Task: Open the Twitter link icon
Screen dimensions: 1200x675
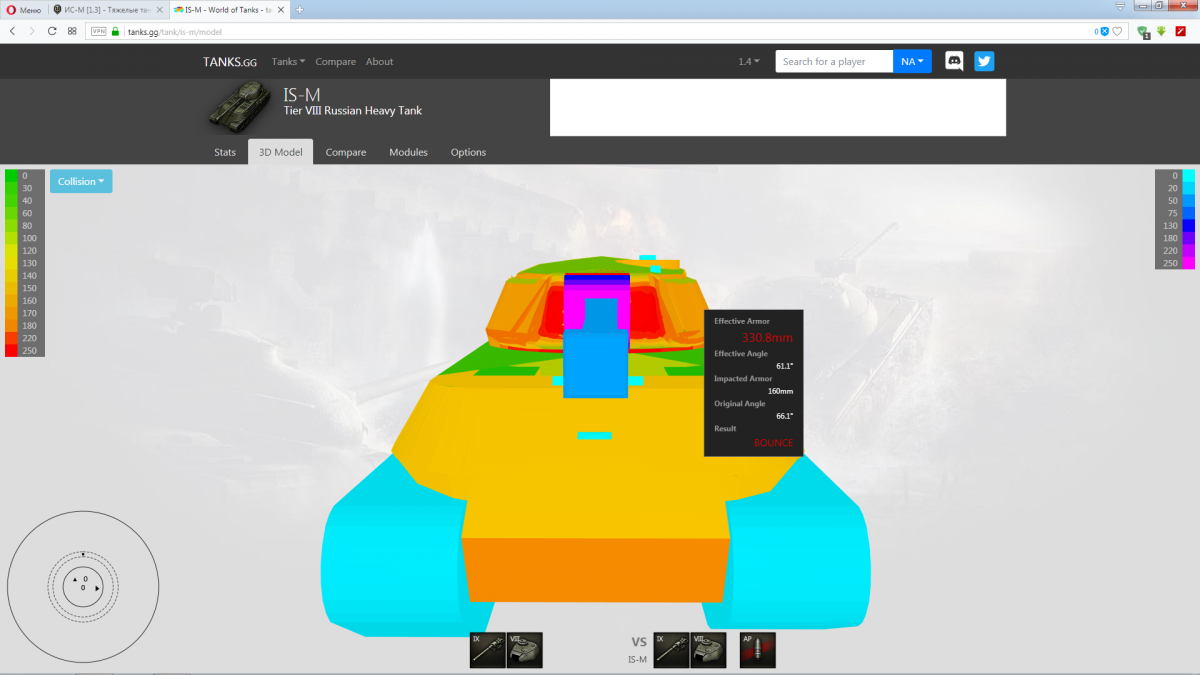Action: 984,61
